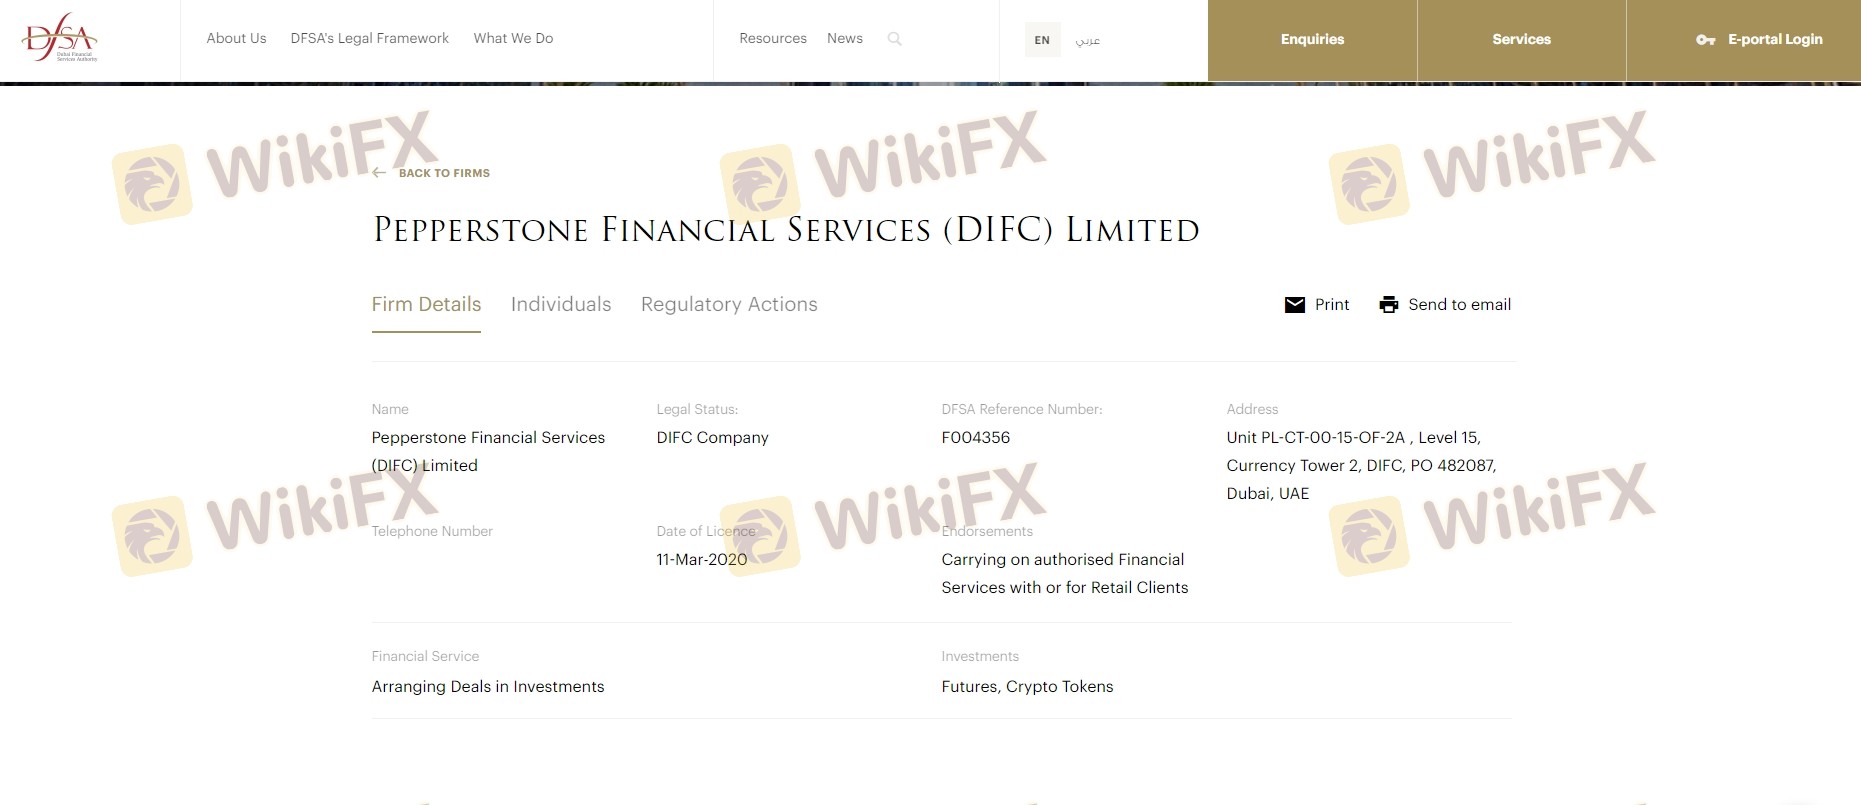The image size is (1861, 805).
Task: Go back via BACK TO FIRMS link
Action: pos(444,173)
